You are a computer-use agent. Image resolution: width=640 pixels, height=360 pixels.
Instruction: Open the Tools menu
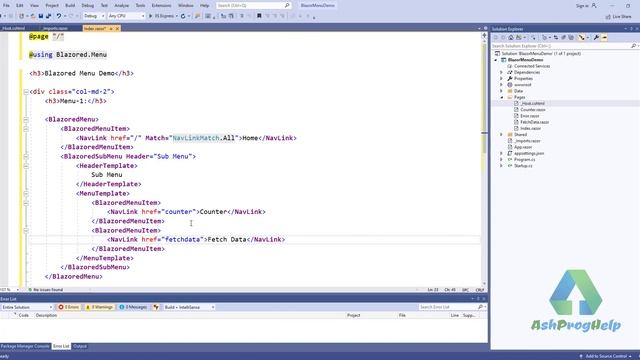(140, 6)
